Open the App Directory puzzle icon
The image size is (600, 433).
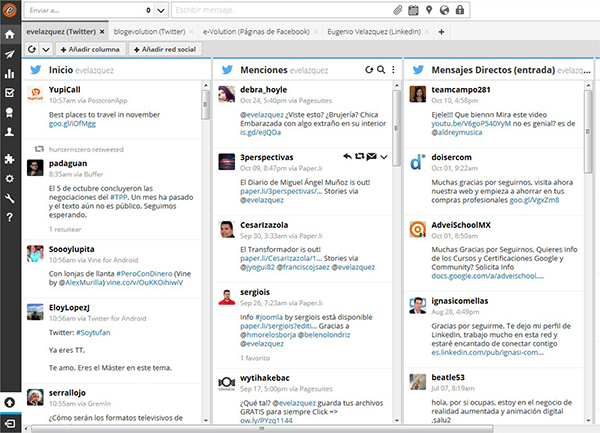[10, 159]
